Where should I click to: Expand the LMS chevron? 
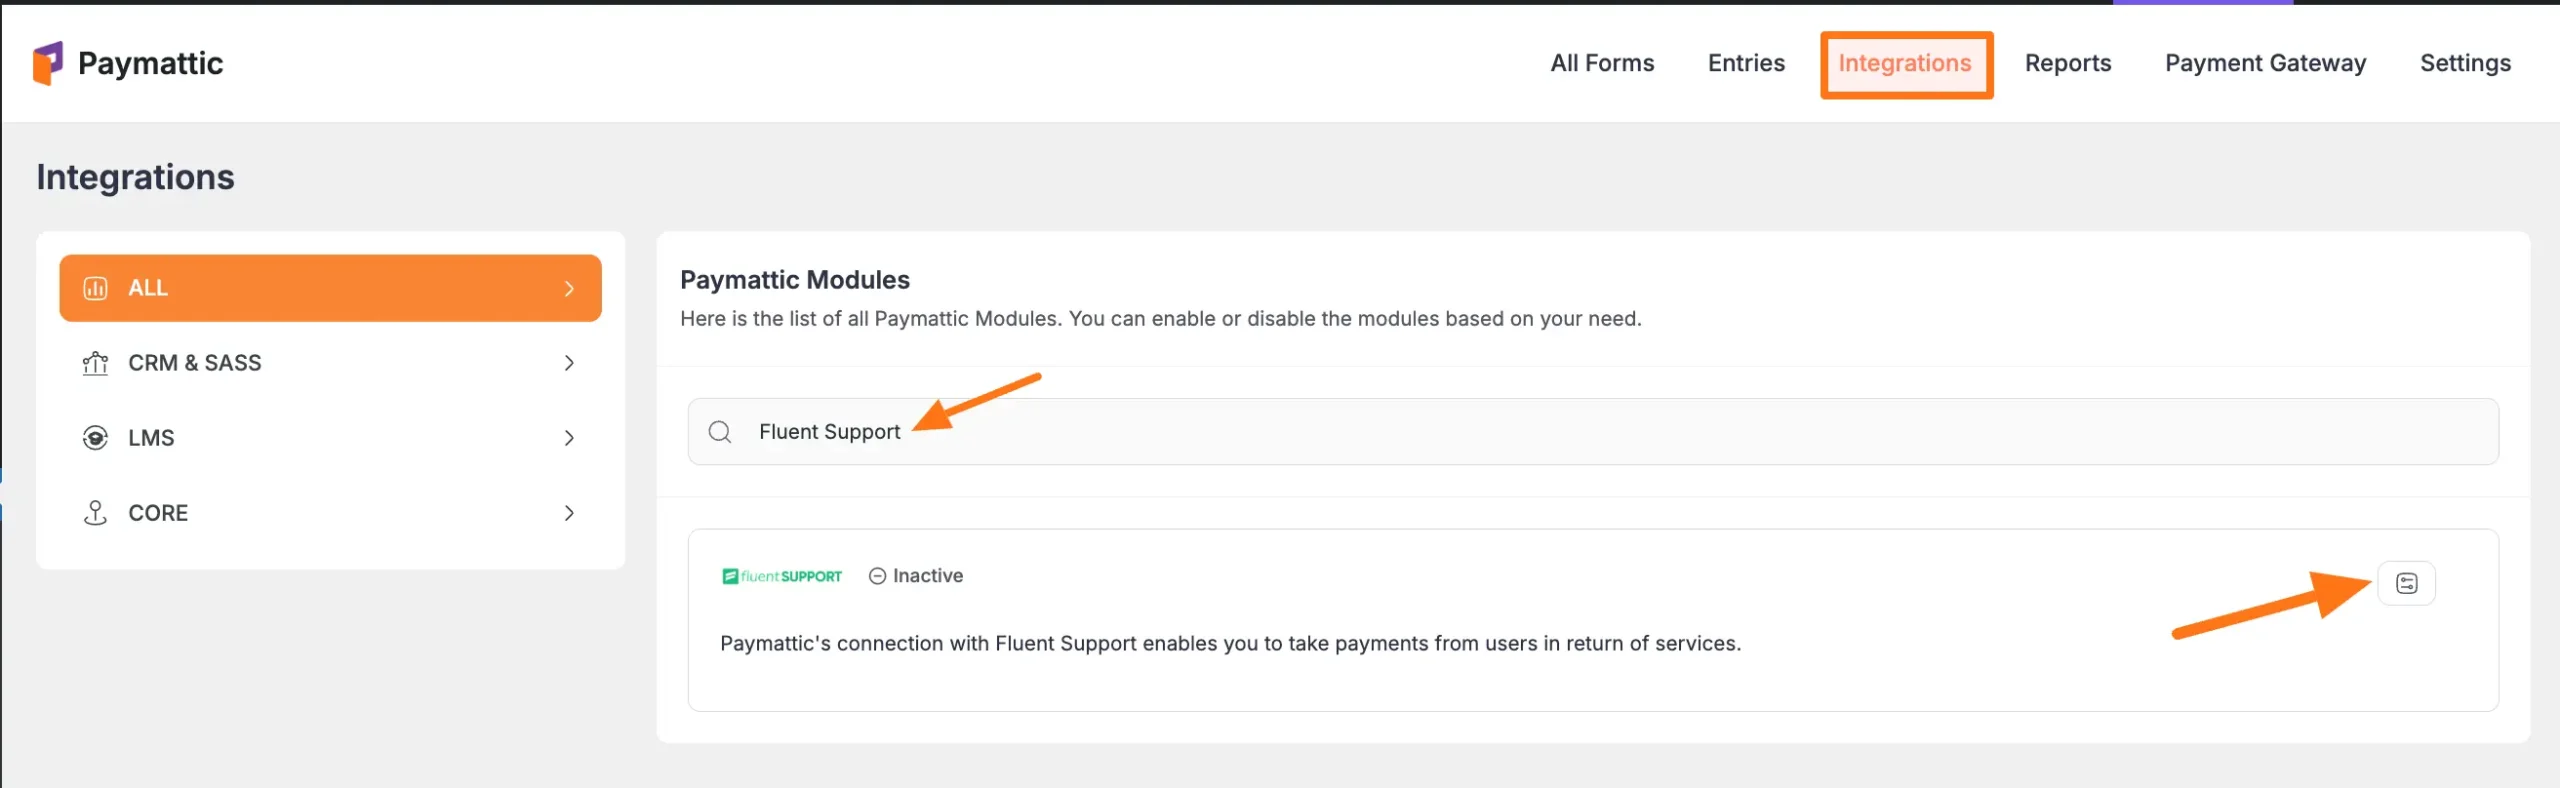(x=569, y=438)
